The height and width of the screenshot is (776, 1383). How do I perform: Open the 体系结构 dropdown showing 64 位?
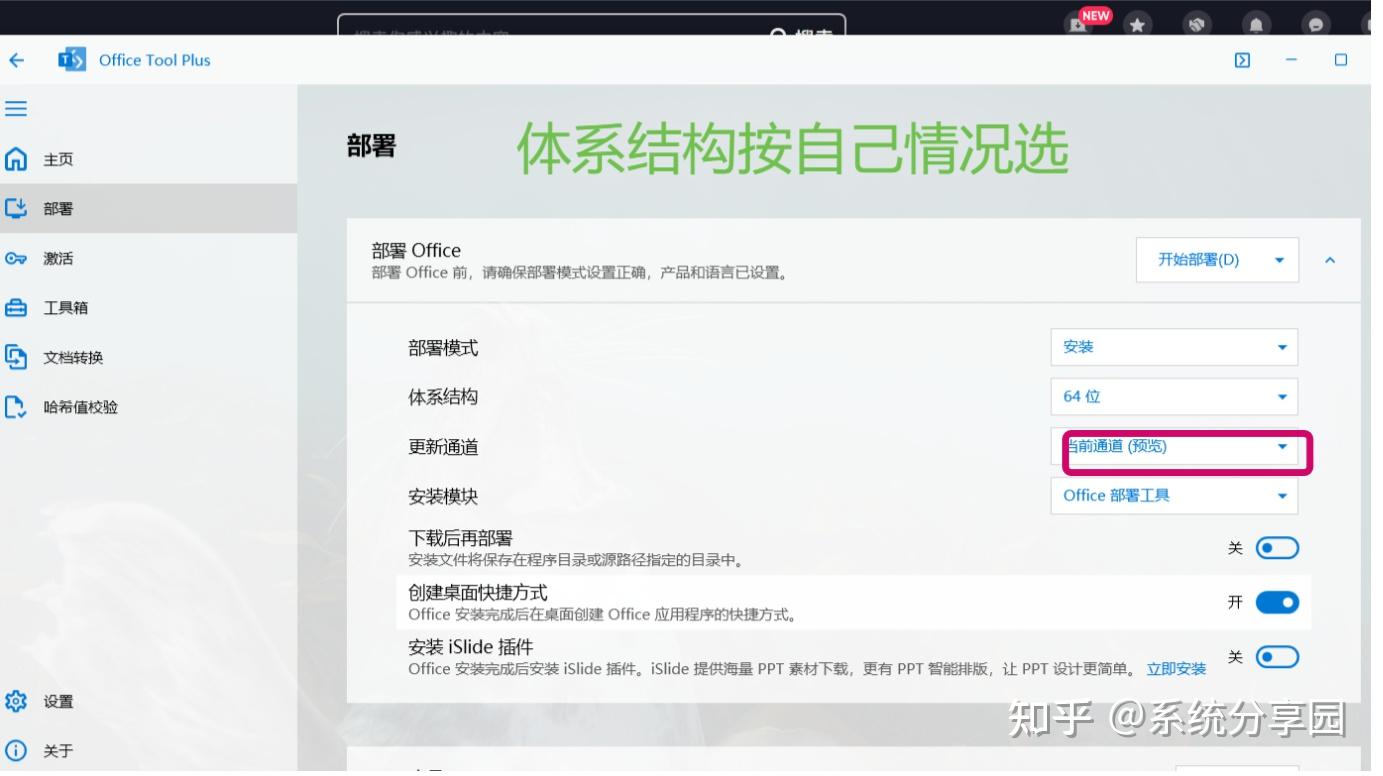pyautogui.click(x=1174, y=397)
